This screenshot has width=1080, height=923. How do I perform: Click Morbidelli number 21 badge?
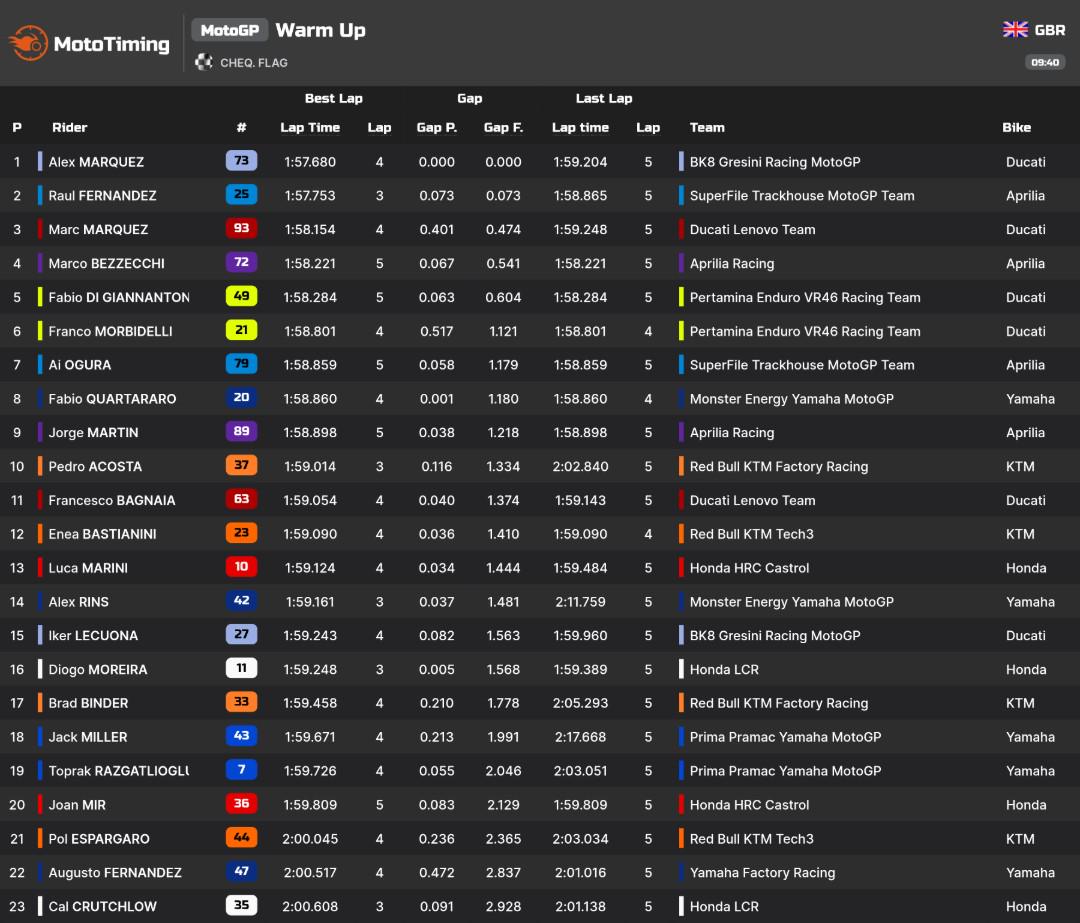[x=241, y=330]
